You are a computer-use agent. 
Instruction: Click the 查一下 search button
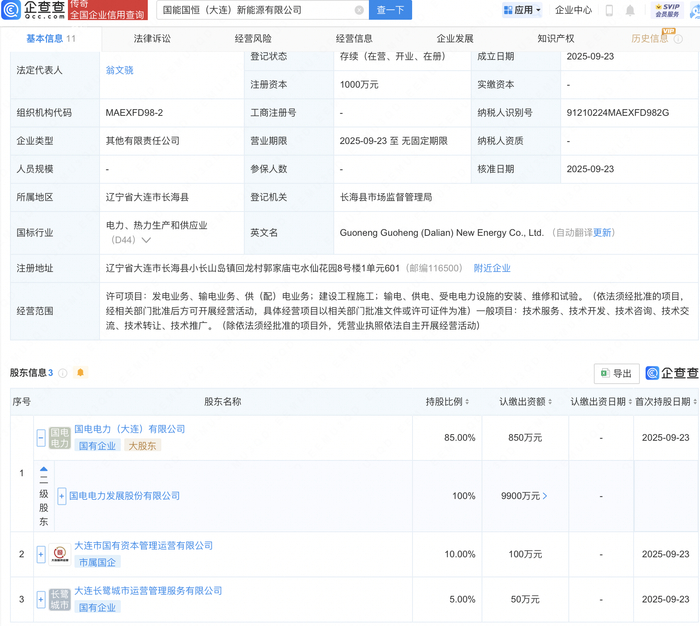tap(391, 10)
